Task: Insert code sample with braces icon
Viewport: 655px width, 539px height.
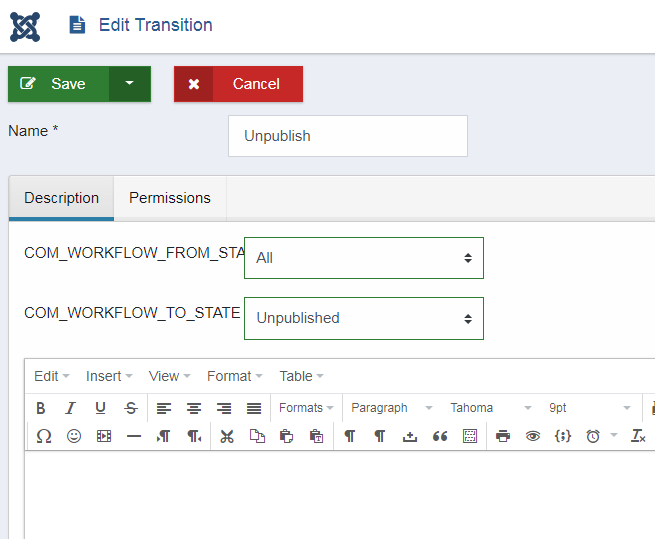Action: [563, 436]
